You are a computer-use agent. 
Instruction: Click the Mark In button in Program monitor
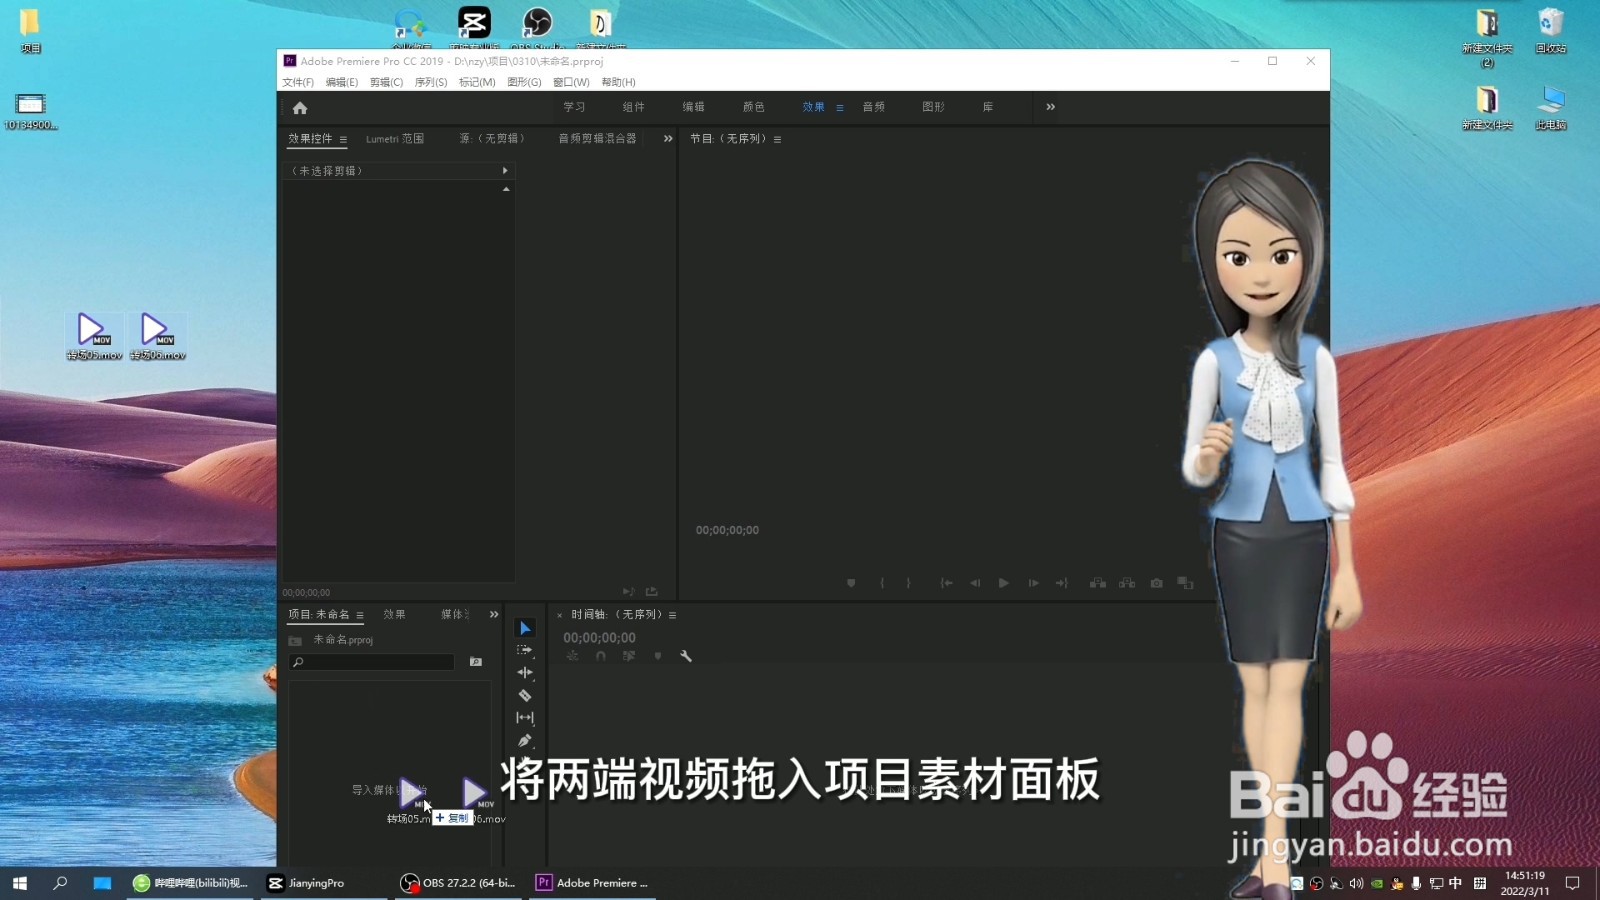point(882,582)
